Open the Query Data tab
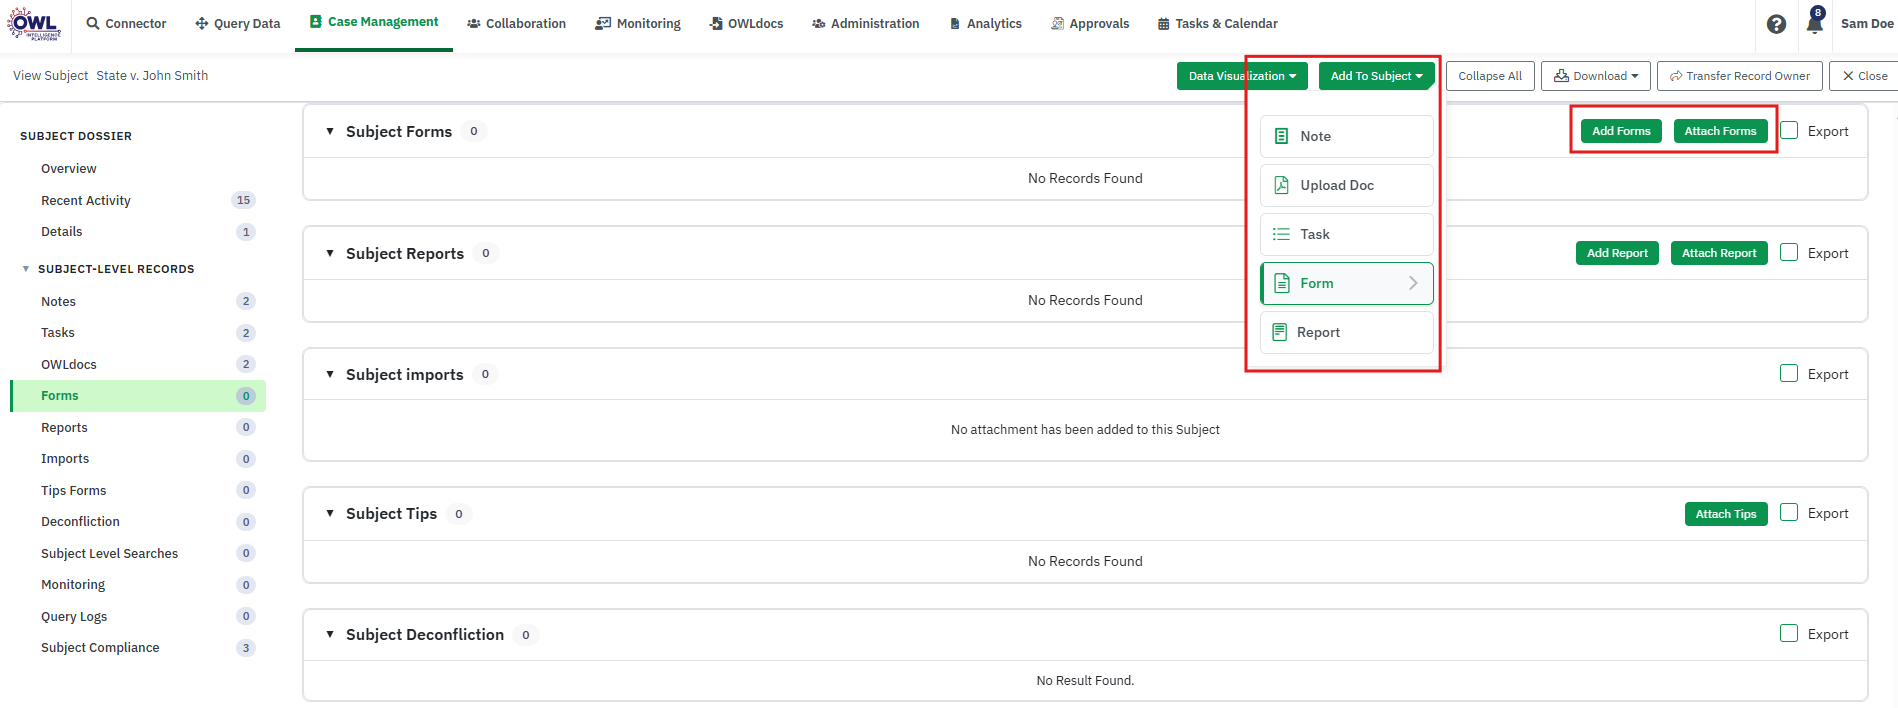The height and width of the screenshot is (708, 1898). (237, 24)
